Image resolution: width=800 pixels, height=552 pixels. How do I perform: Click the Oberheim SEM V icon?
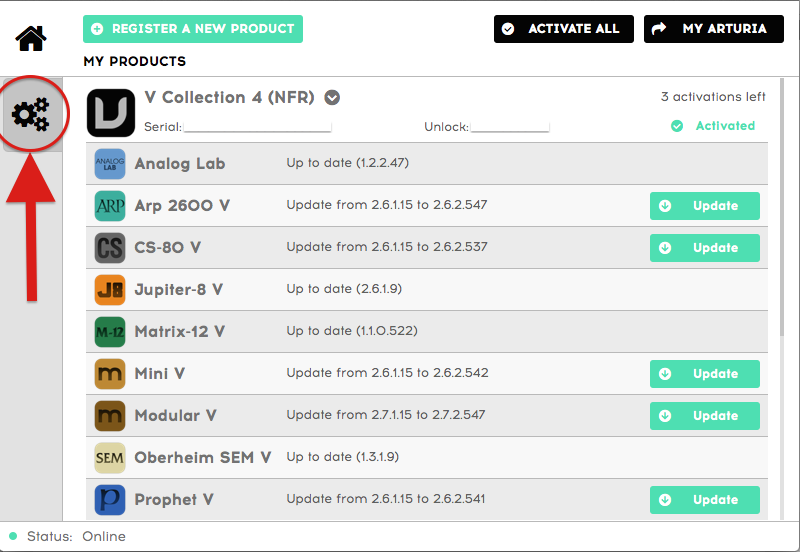click(x=110, y=458)
